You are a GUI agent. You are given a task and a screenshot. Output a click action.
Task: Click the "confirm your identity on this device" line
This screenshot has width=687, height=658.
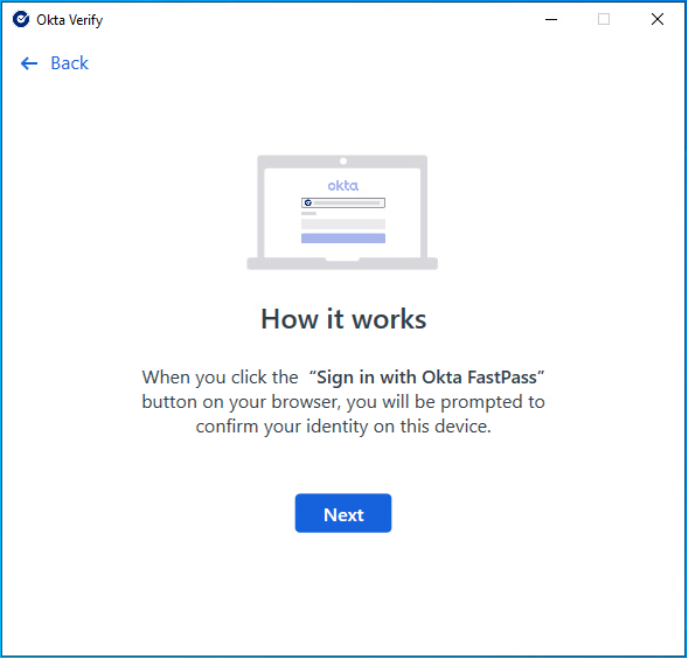[x=343, y=426]
